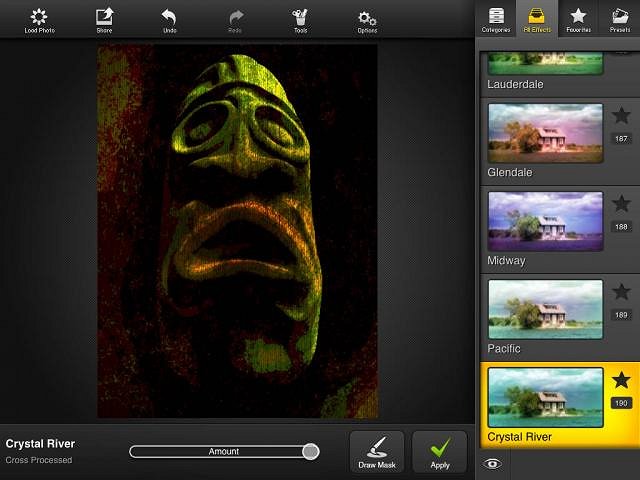Open the Tools menu
Viewport: 640px width, 480px height.
pos(300,19)
